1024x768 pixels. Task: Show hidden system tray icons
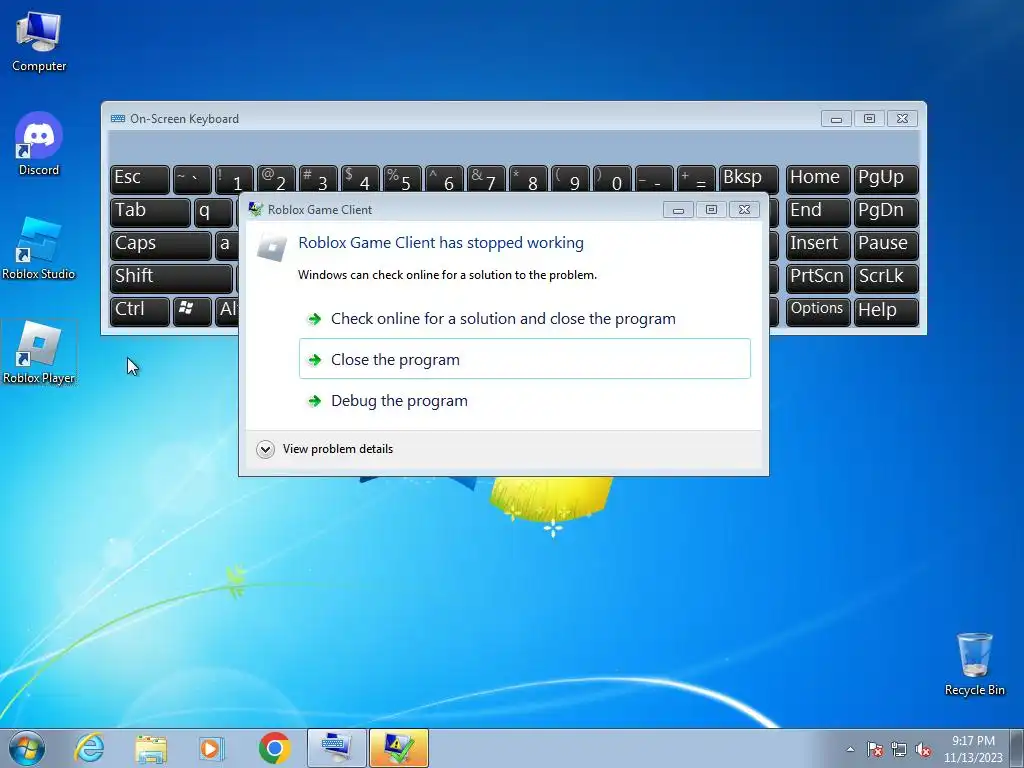coord(850,749)
